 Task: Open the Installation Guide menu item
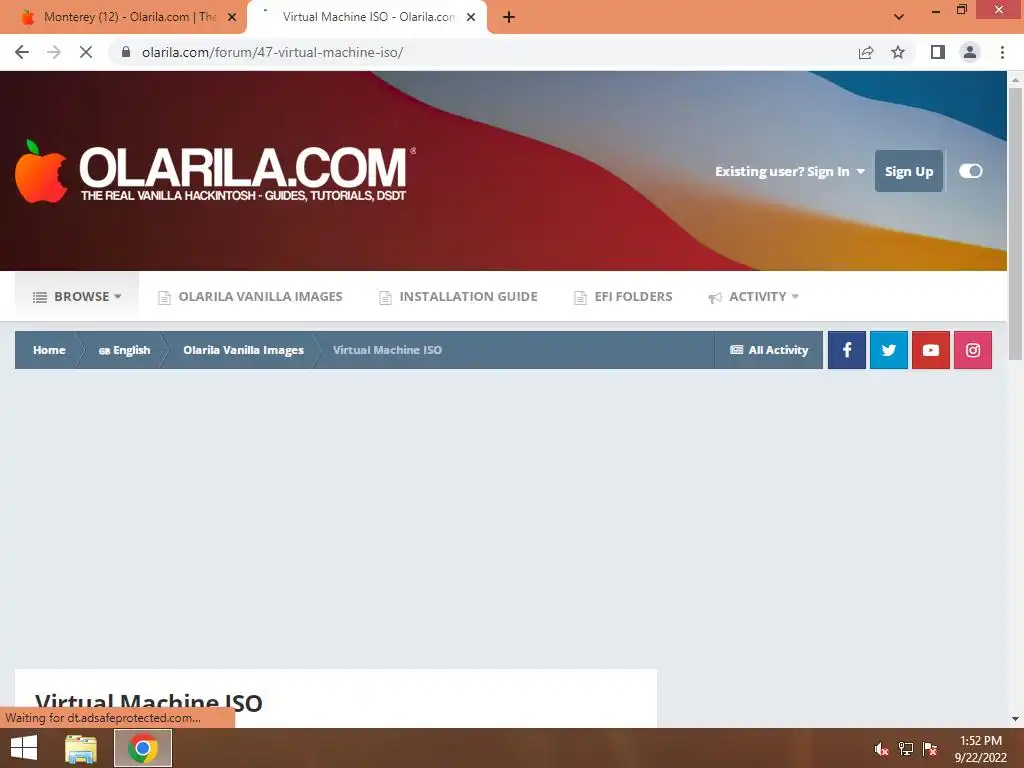click(458, 296)
